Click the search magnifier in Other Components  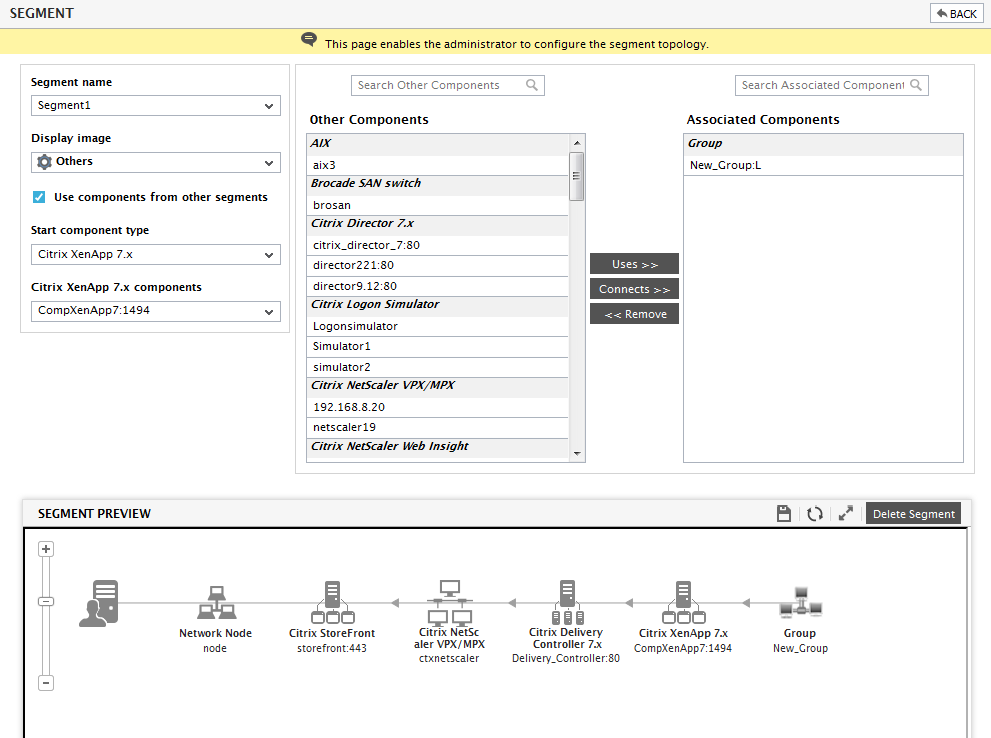click(x=532, y=85)
